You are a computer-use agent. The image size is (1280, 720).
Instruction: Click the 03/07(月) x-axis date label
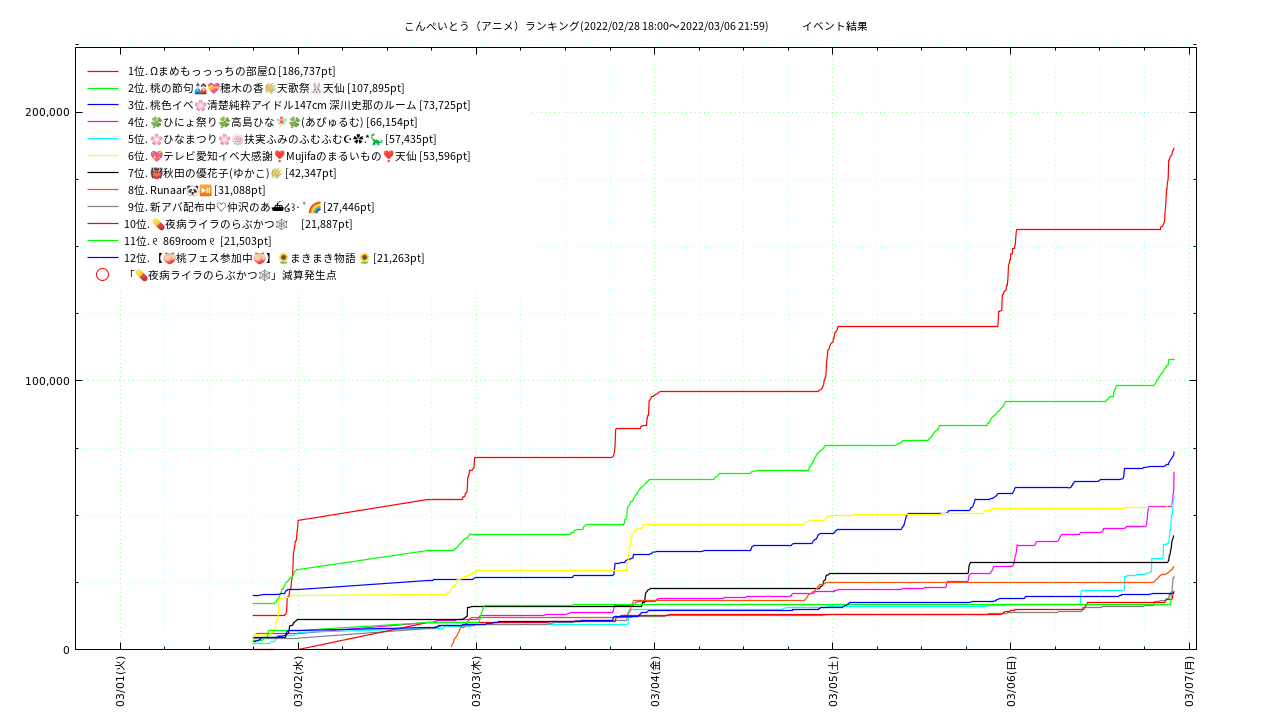(x=1188, y=682)
